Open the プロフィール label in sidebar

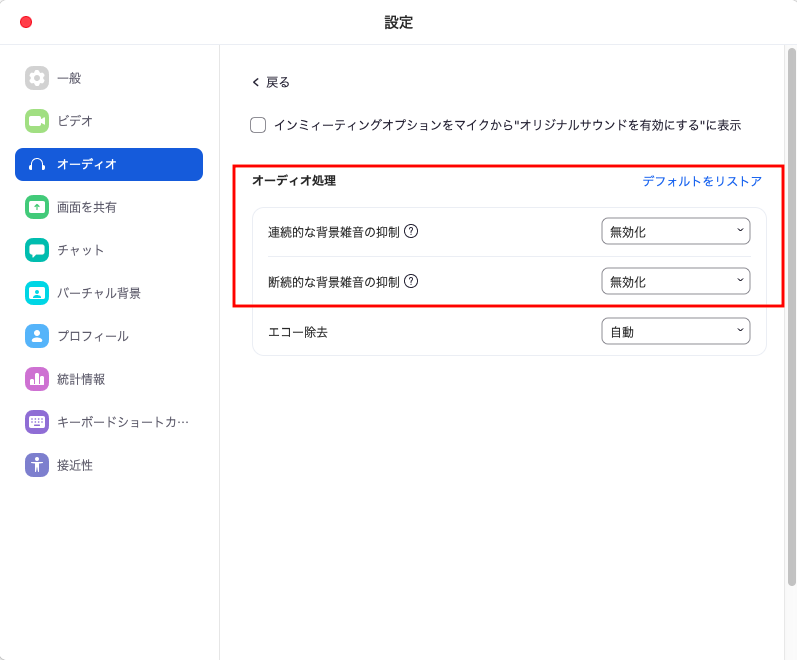pyautogui.click(x=93, y=336)
